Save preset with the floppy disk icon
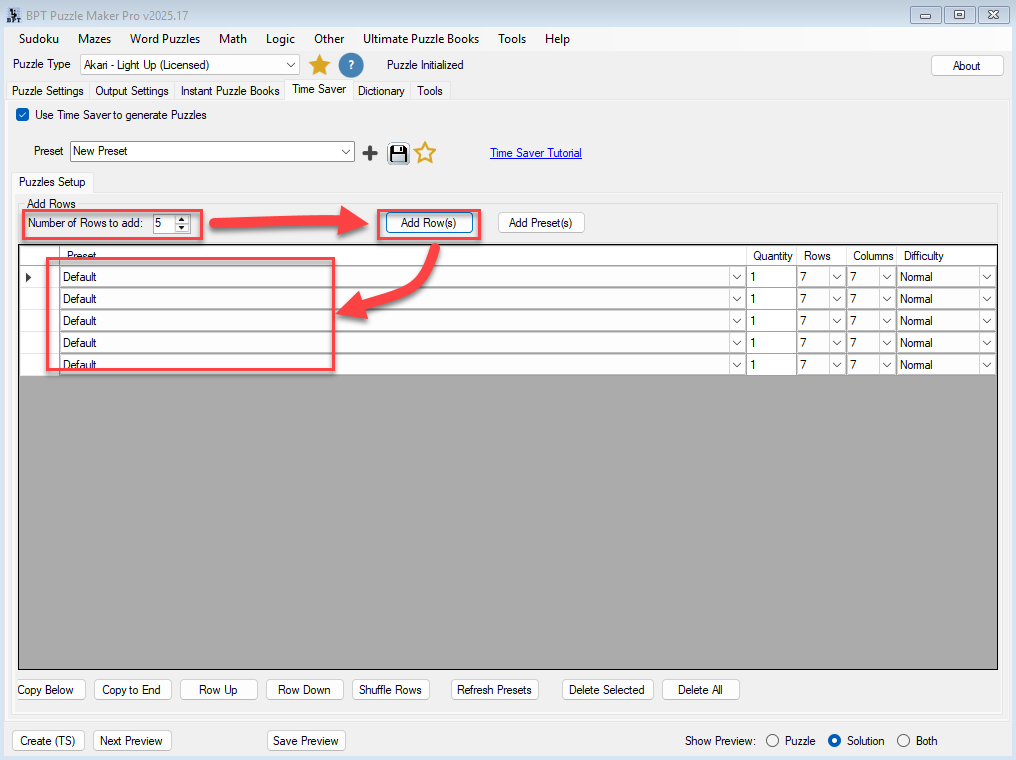Screen dimensions: 1016x760 point(398,153)
